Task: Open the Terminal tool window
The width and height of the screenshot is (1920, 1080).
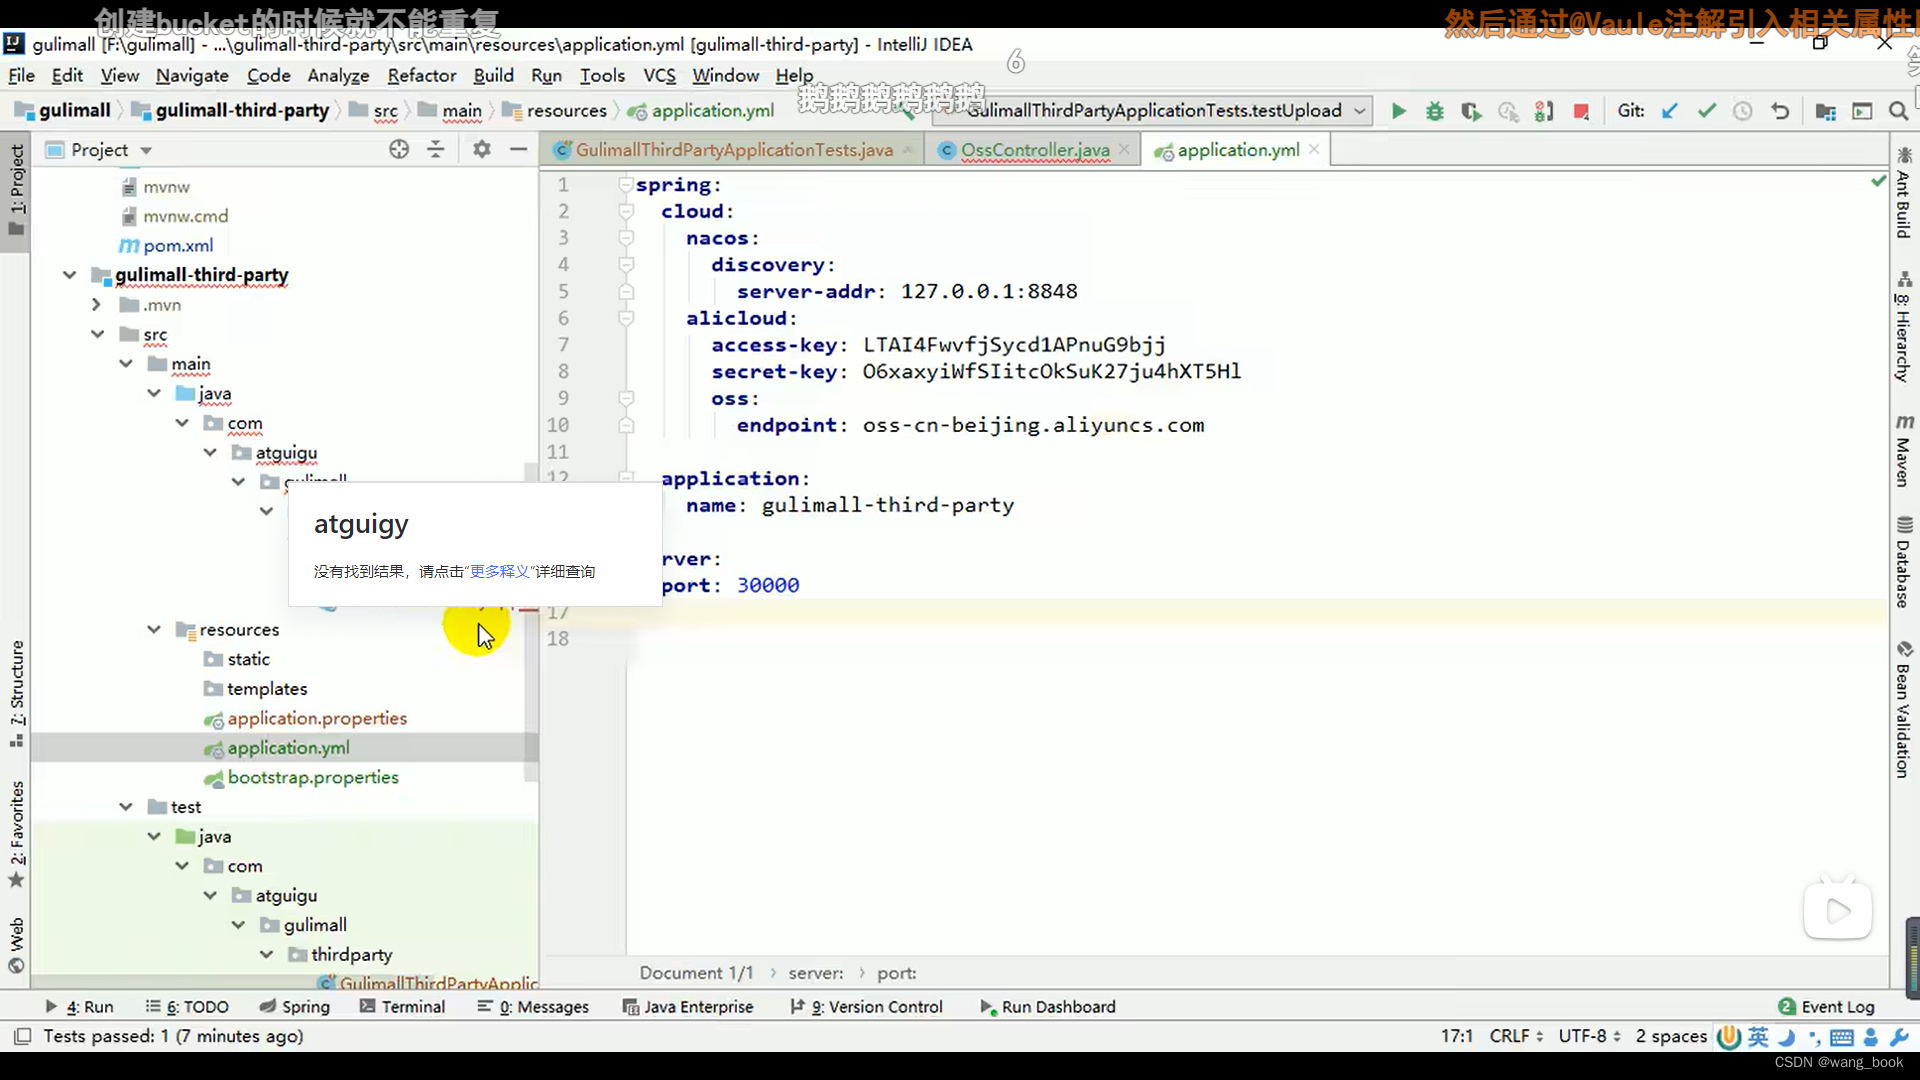Action: [402, 1007]
